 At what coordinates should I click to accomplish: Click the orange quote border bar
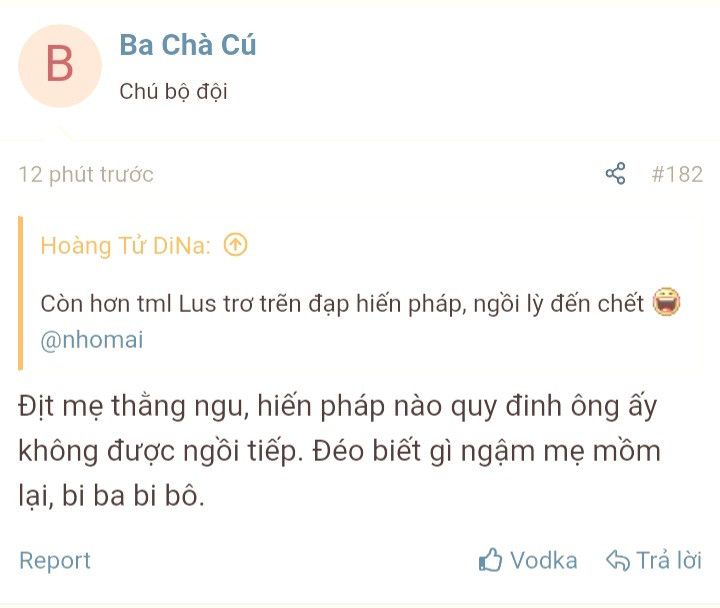[20, 293]
